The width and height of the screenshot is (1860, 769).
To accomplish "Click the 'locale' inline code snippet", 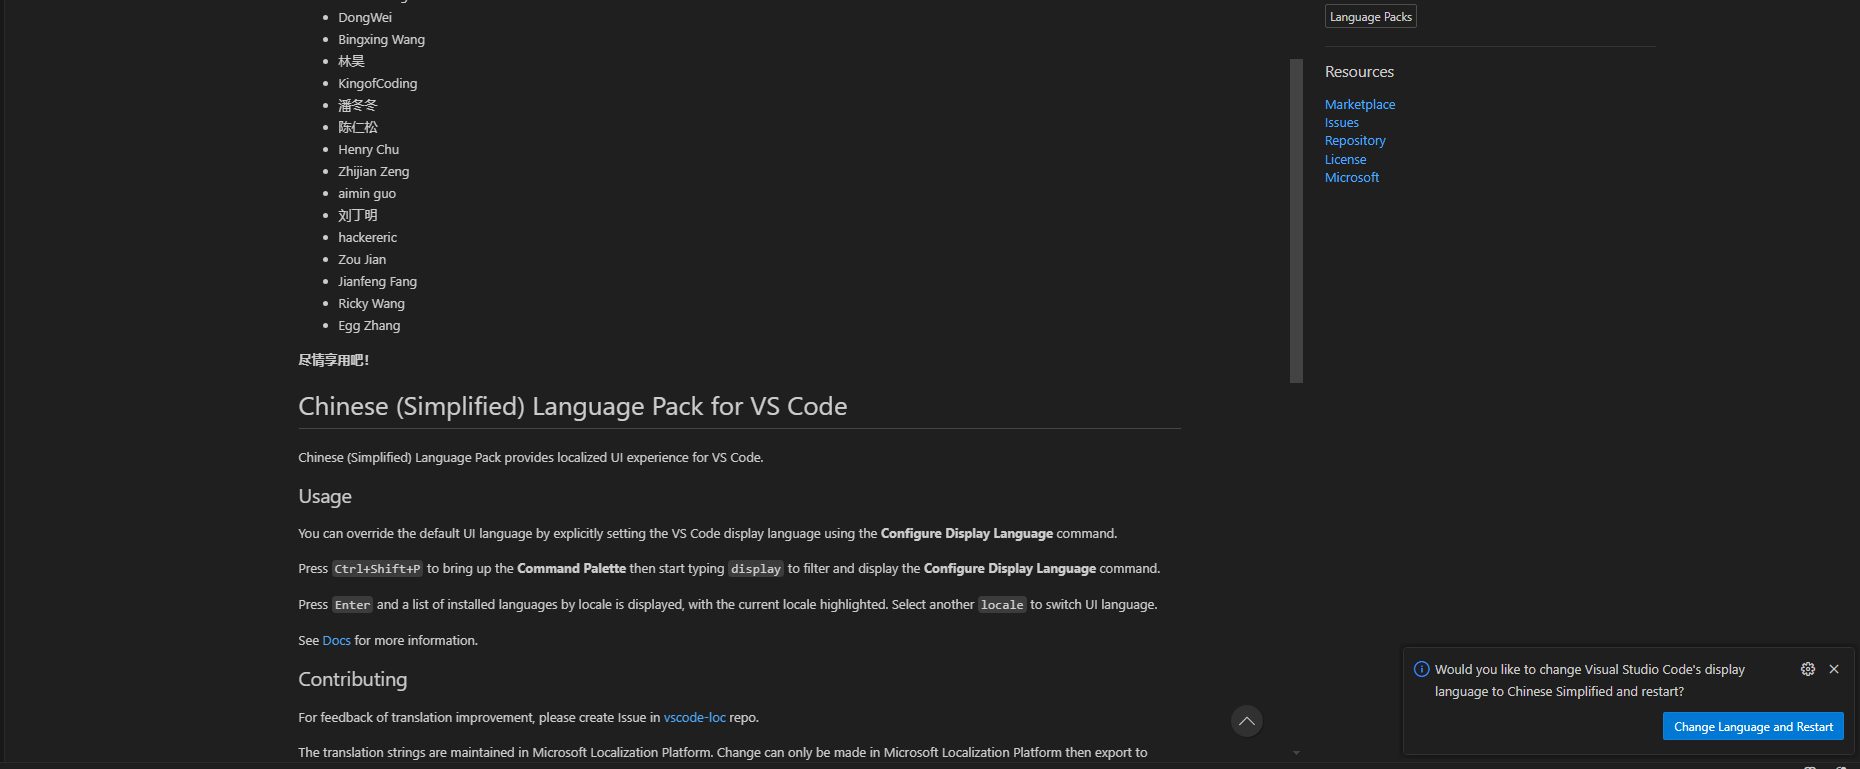I will coord(1002,605).
